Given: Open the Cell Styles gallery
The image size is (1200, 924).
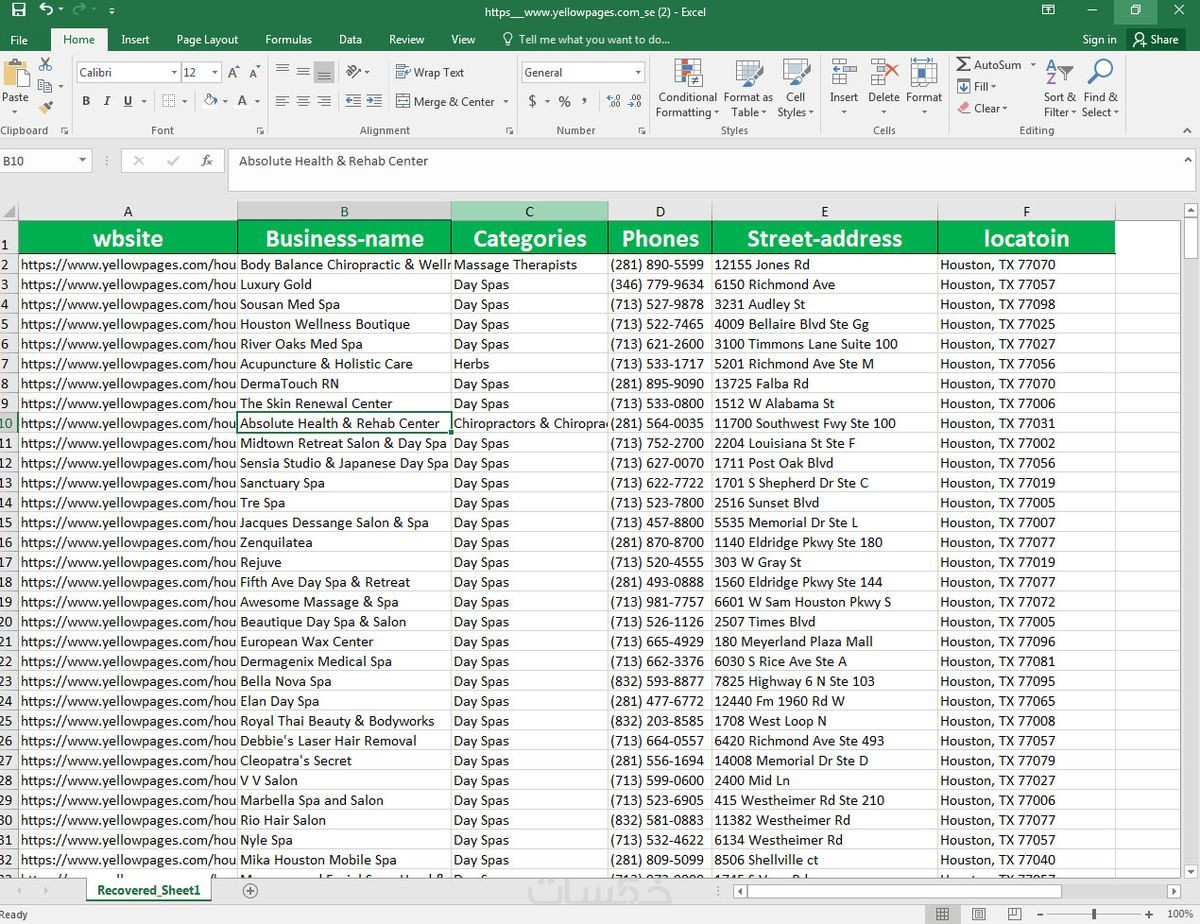Looking at the screenshot, I should pos(795,89).
